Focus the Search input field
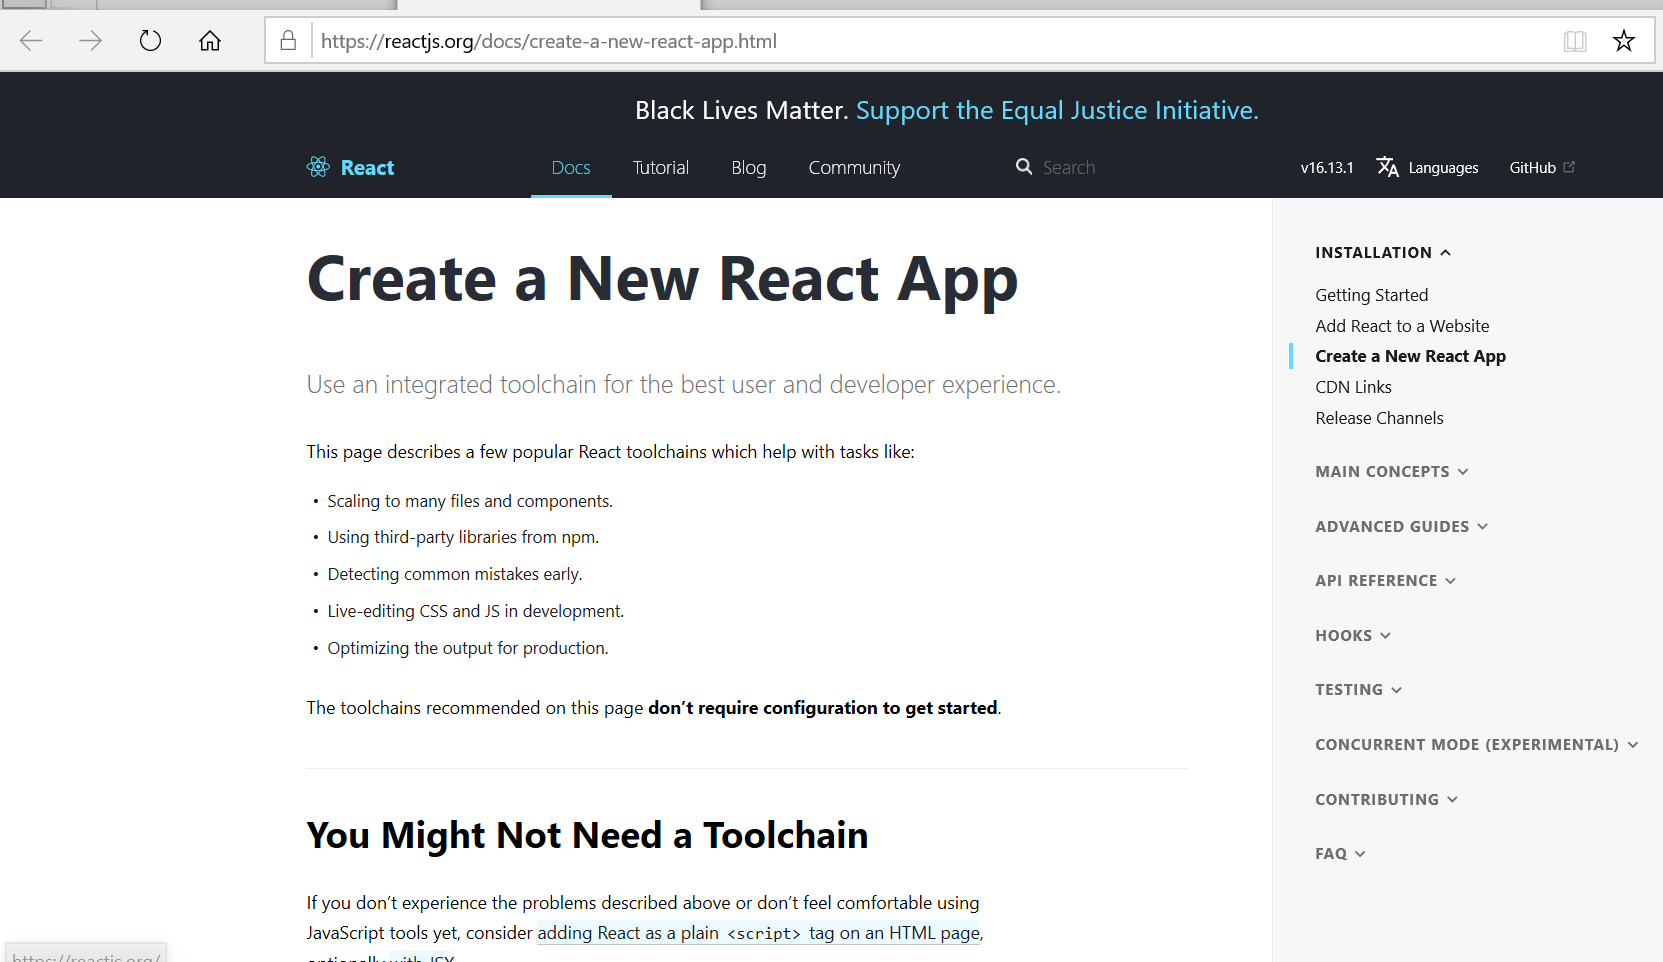1663x962 pixels. coord(1069,168)
